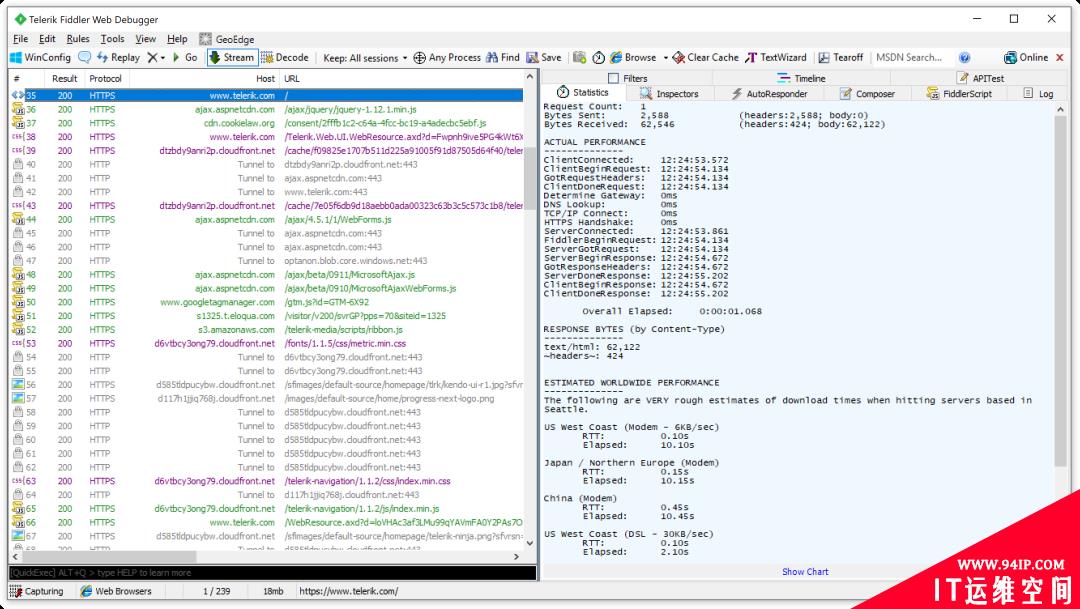1080x609 pixels.
Task: Click the lock icon of session 40
Action: (x=18, y=165)
